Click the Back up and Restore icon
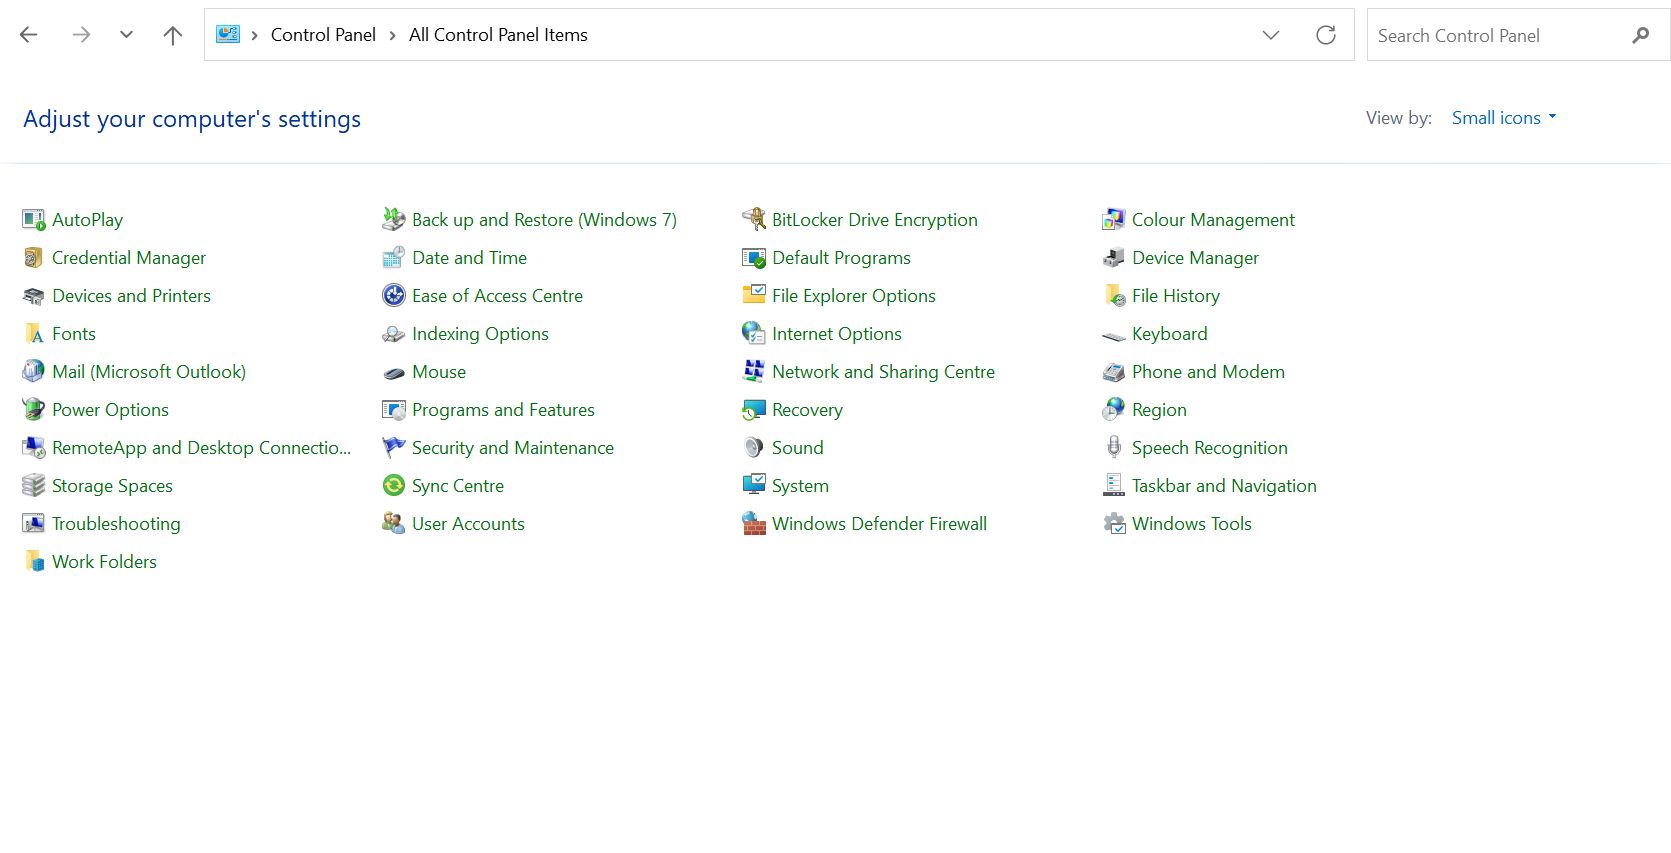Screen dimensions: 1671x853 click(x=394, y=220)
